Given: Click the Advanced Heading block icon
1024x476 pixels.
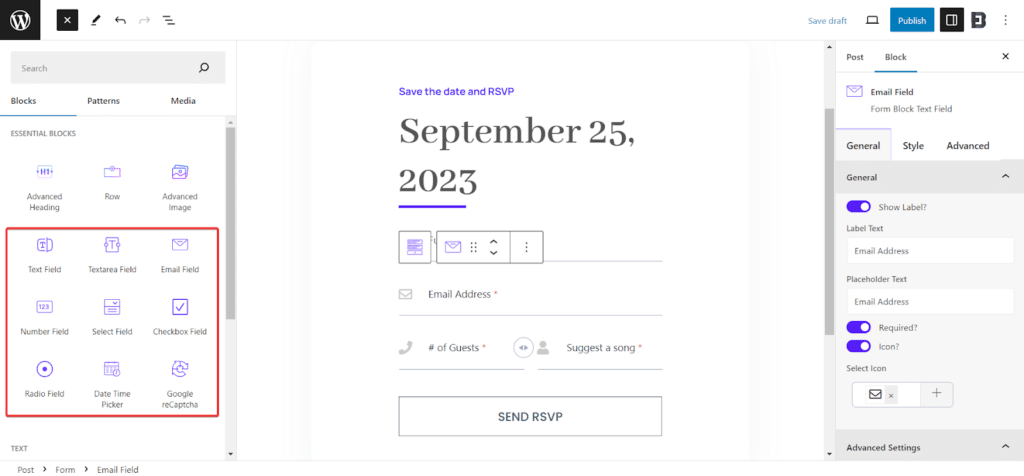Looking at the screenshot, I should [44, 172].
